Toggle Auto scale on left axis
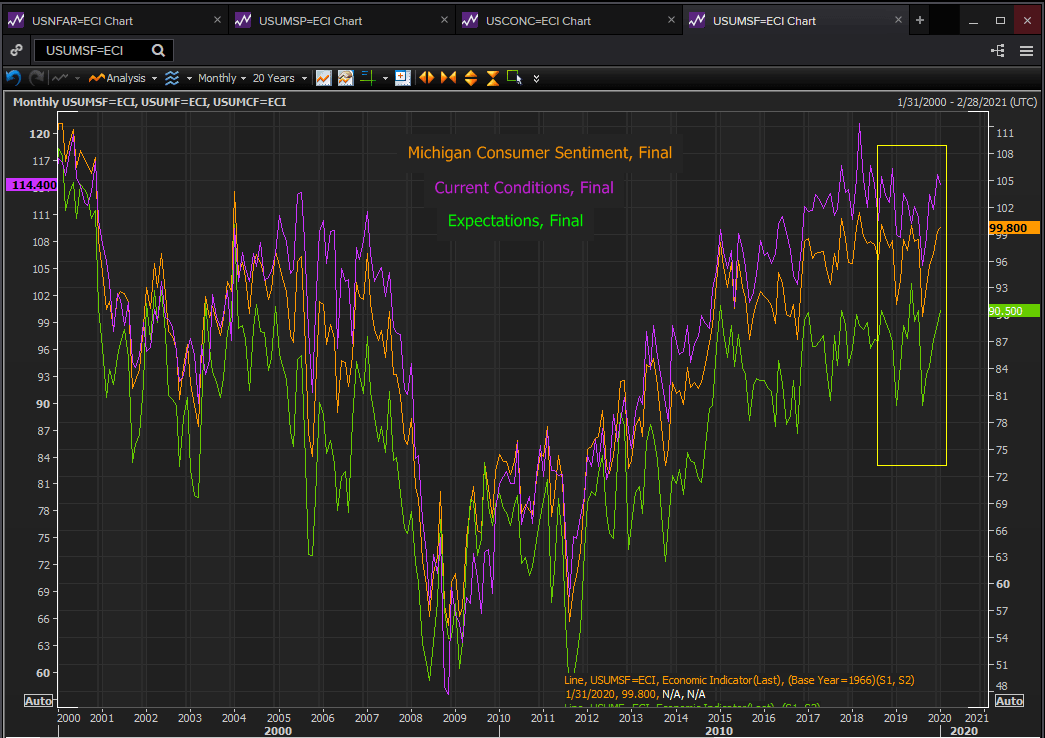This screenshot has width=1045, height=738. 38,701
